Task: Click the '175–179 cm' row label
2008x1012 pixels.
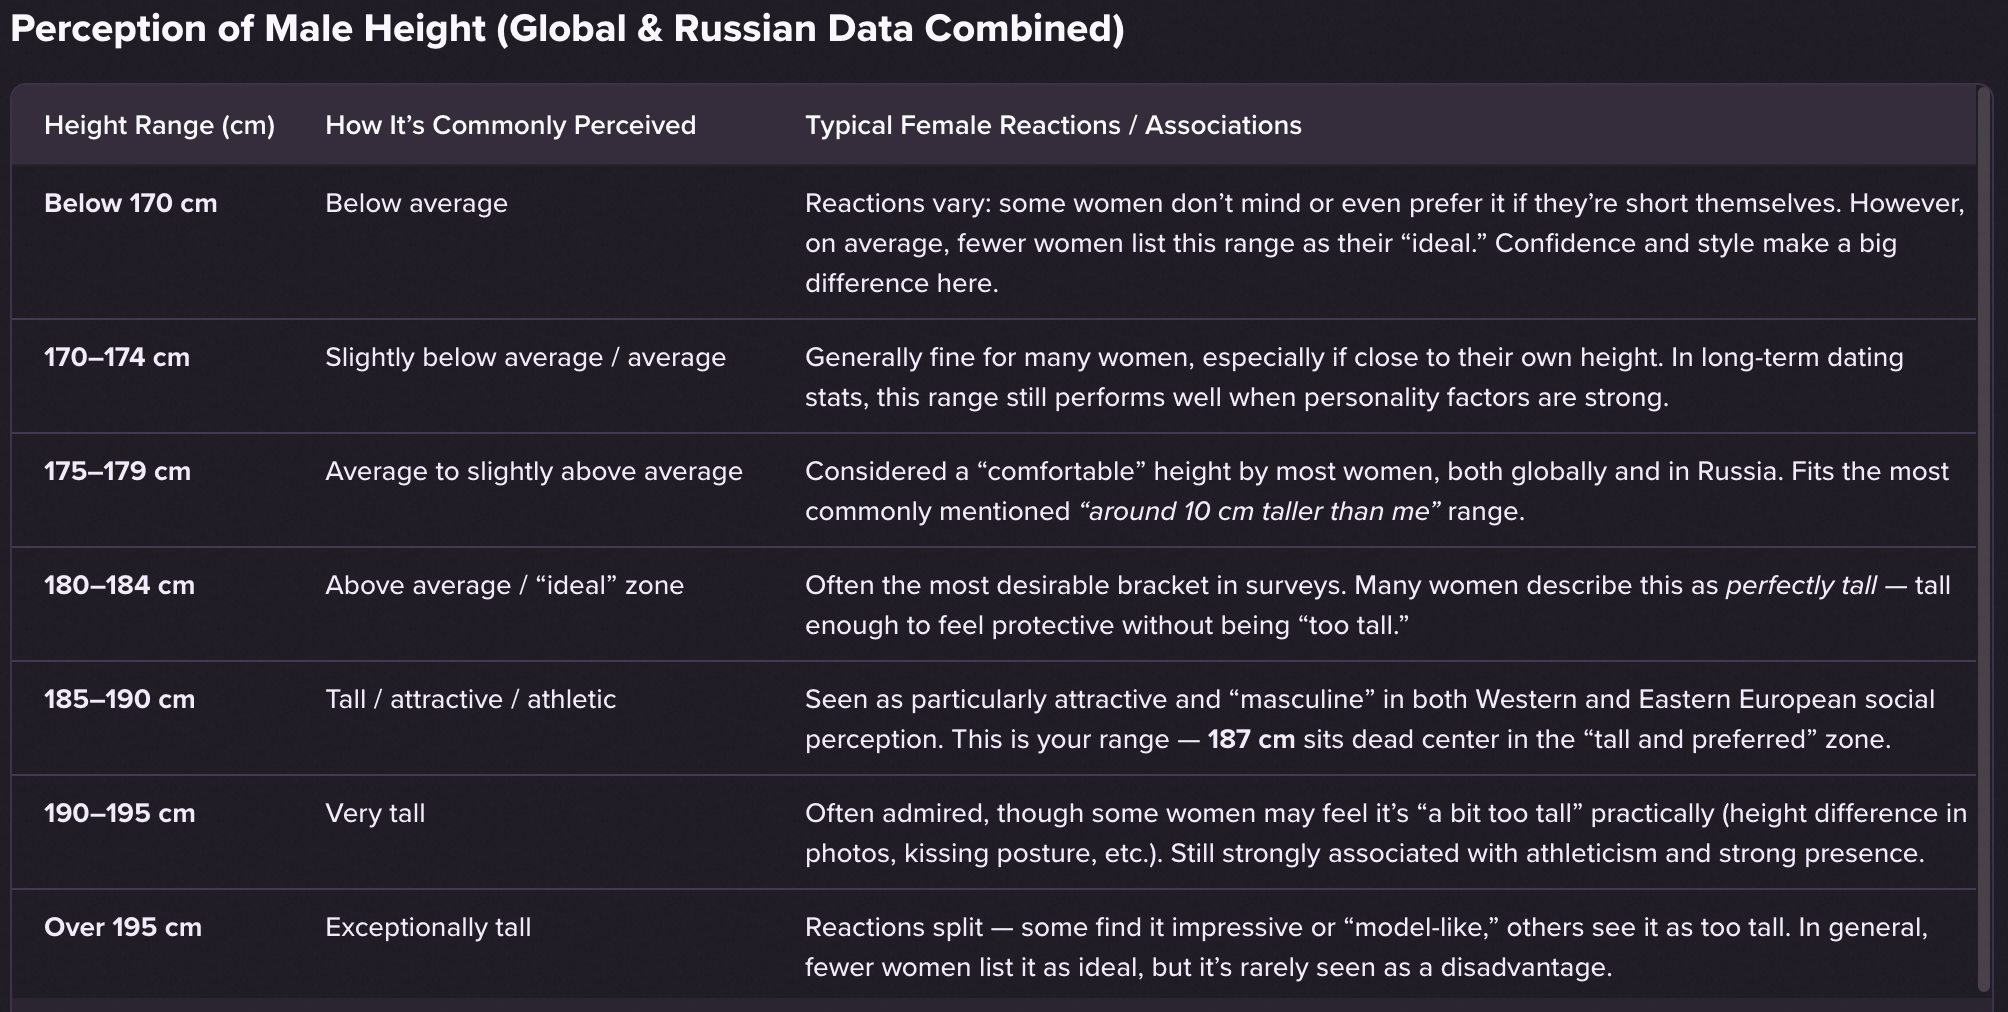Action: (x=117, y=472)
